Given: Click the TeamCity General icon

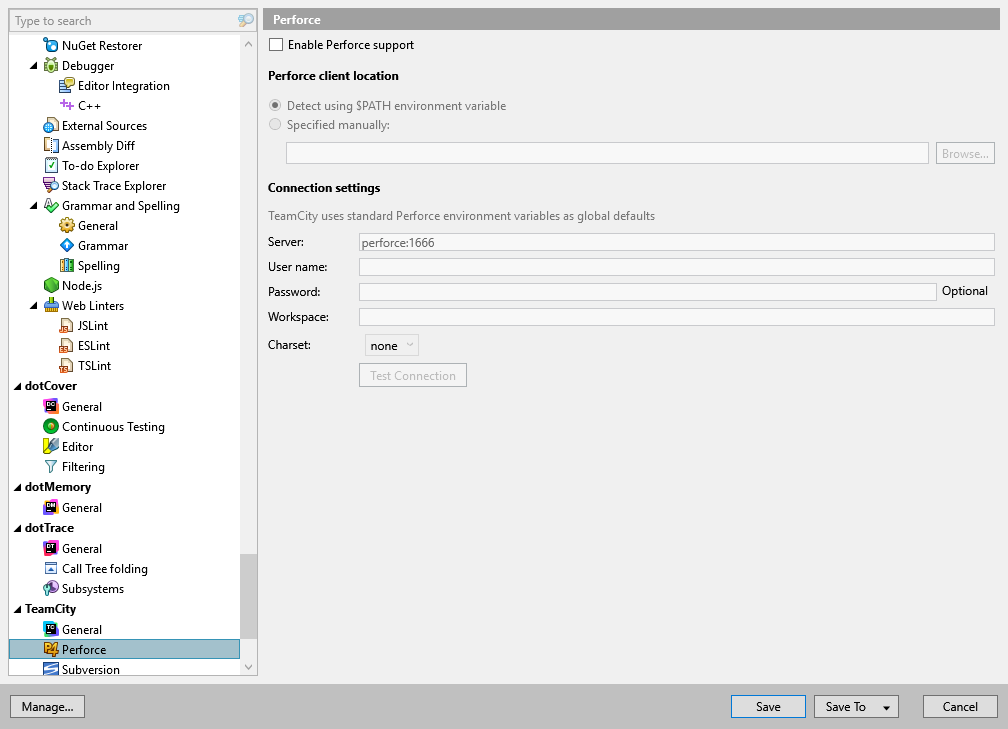Looking at the screenshot, I should tap(50, 628).
